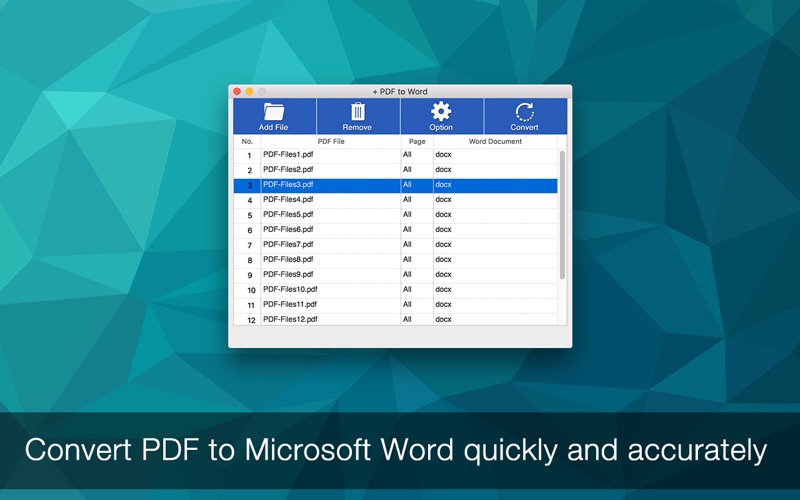Click the Add File folder icon
800x500 pixels.
[x=274, y=112]
